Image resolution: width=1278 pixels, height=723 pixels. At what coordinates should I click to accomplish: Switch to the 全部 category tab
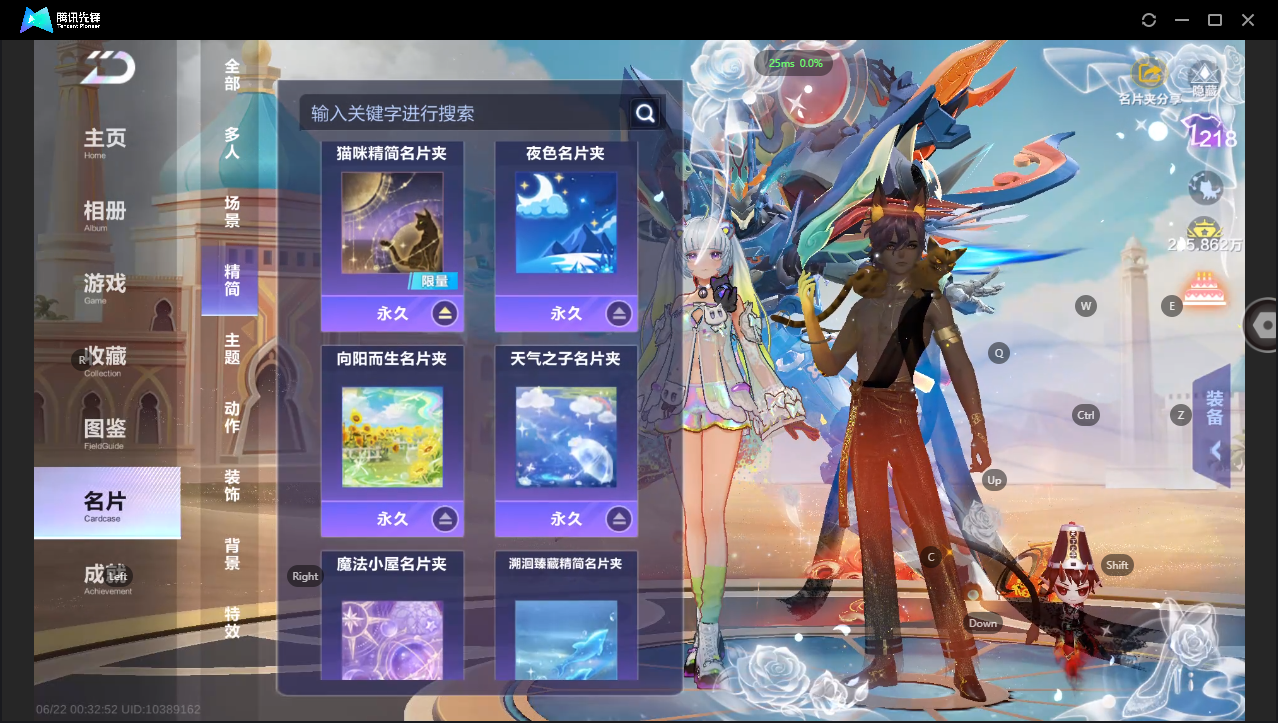[232, 74]
